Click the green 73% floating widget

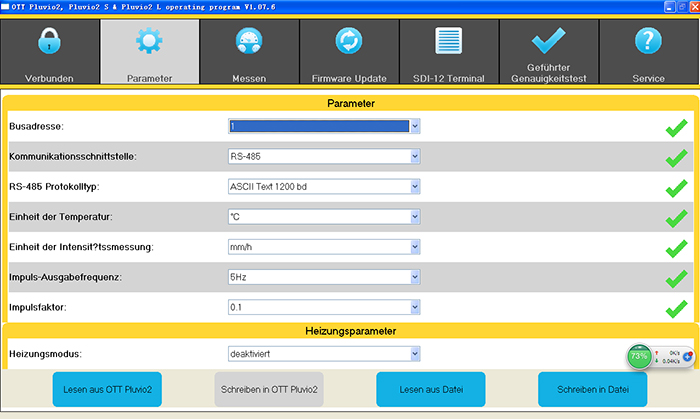tap(639, 357)
